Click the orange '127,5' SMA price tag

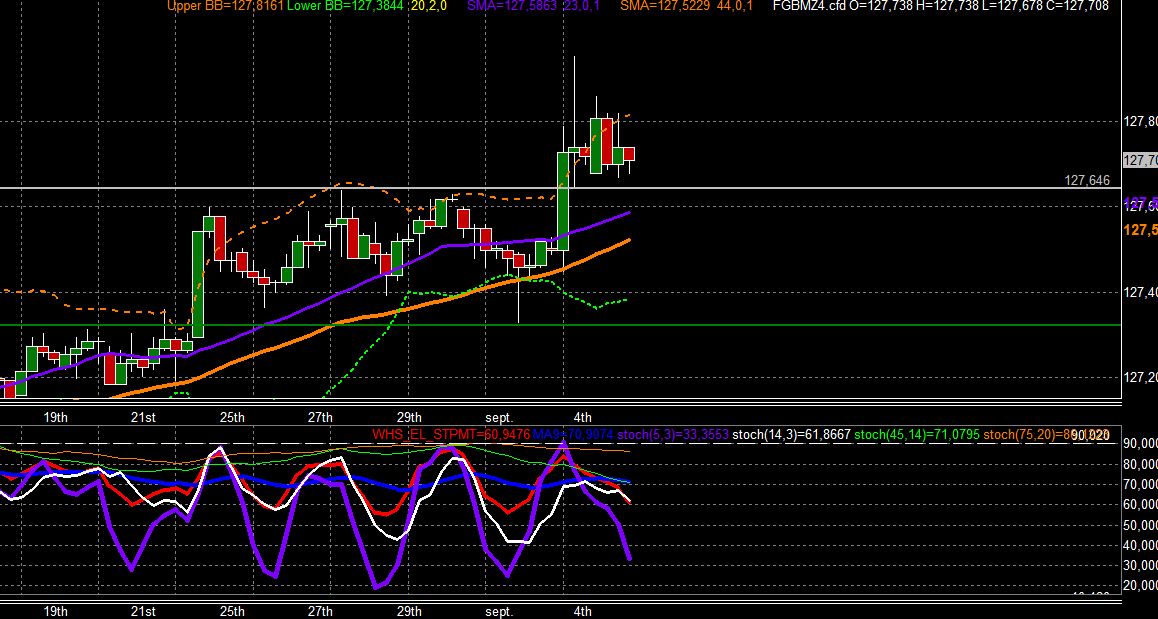[1140, 230]
